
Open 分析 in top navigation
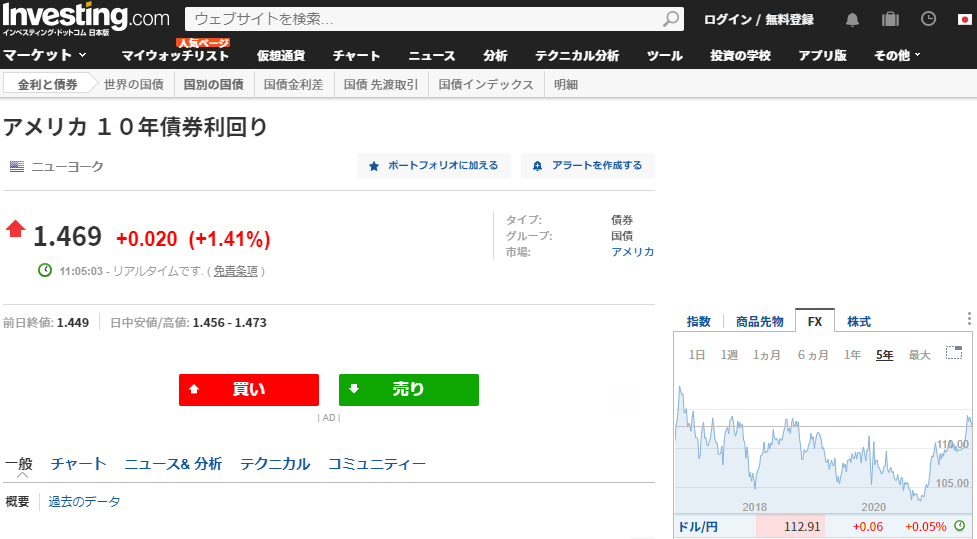point(495,55)
